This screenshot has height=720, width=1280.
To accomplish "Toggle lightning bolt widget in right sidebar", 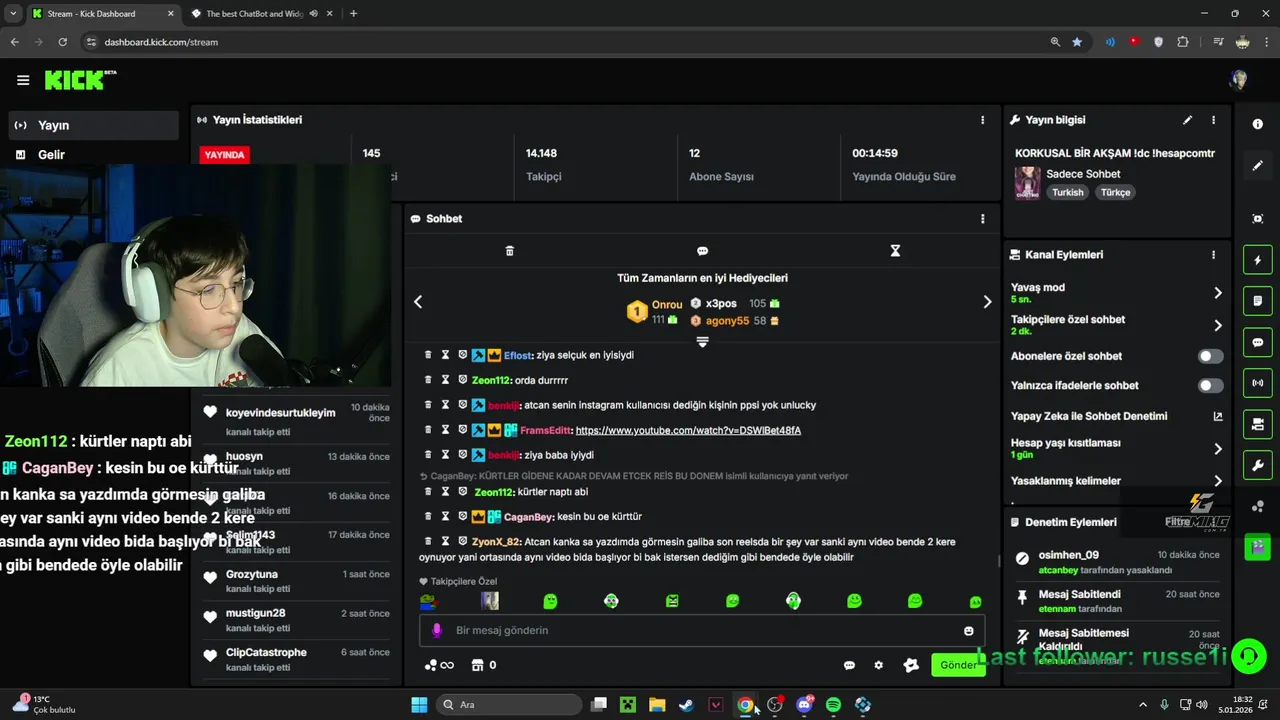I will click(1257, 260).
